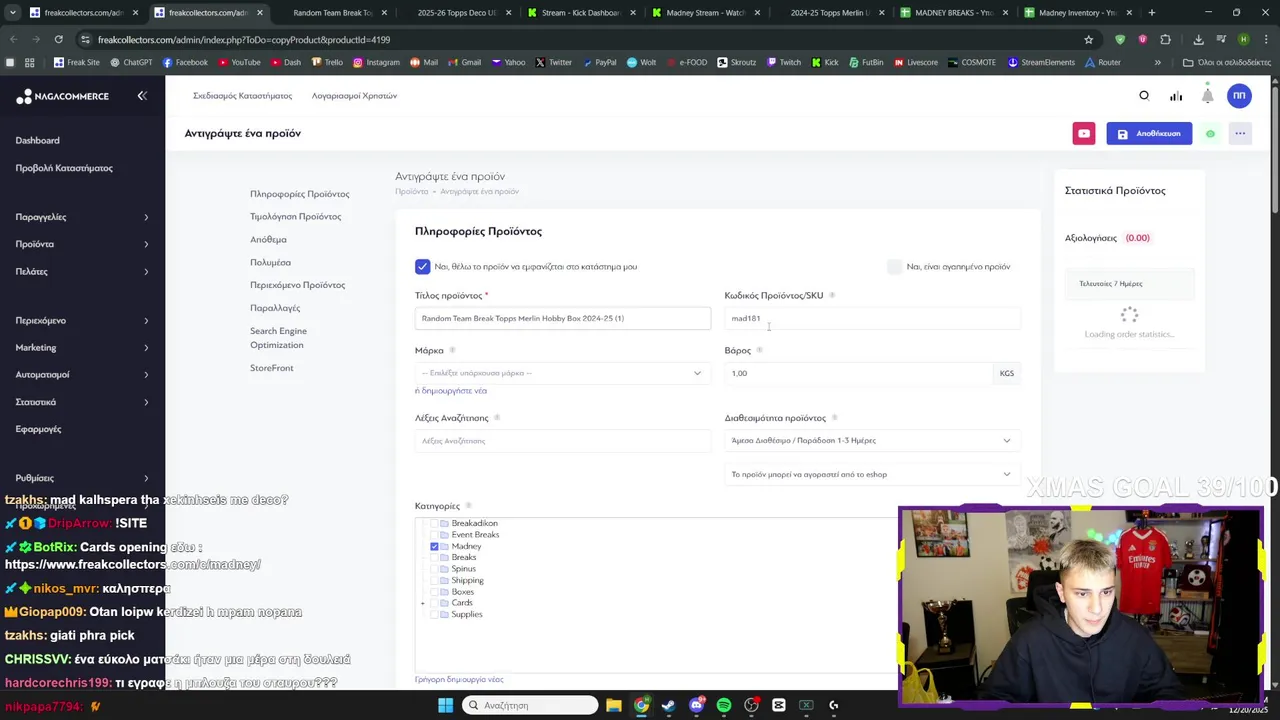Expand the Cards category tree node

click(423, 603)
